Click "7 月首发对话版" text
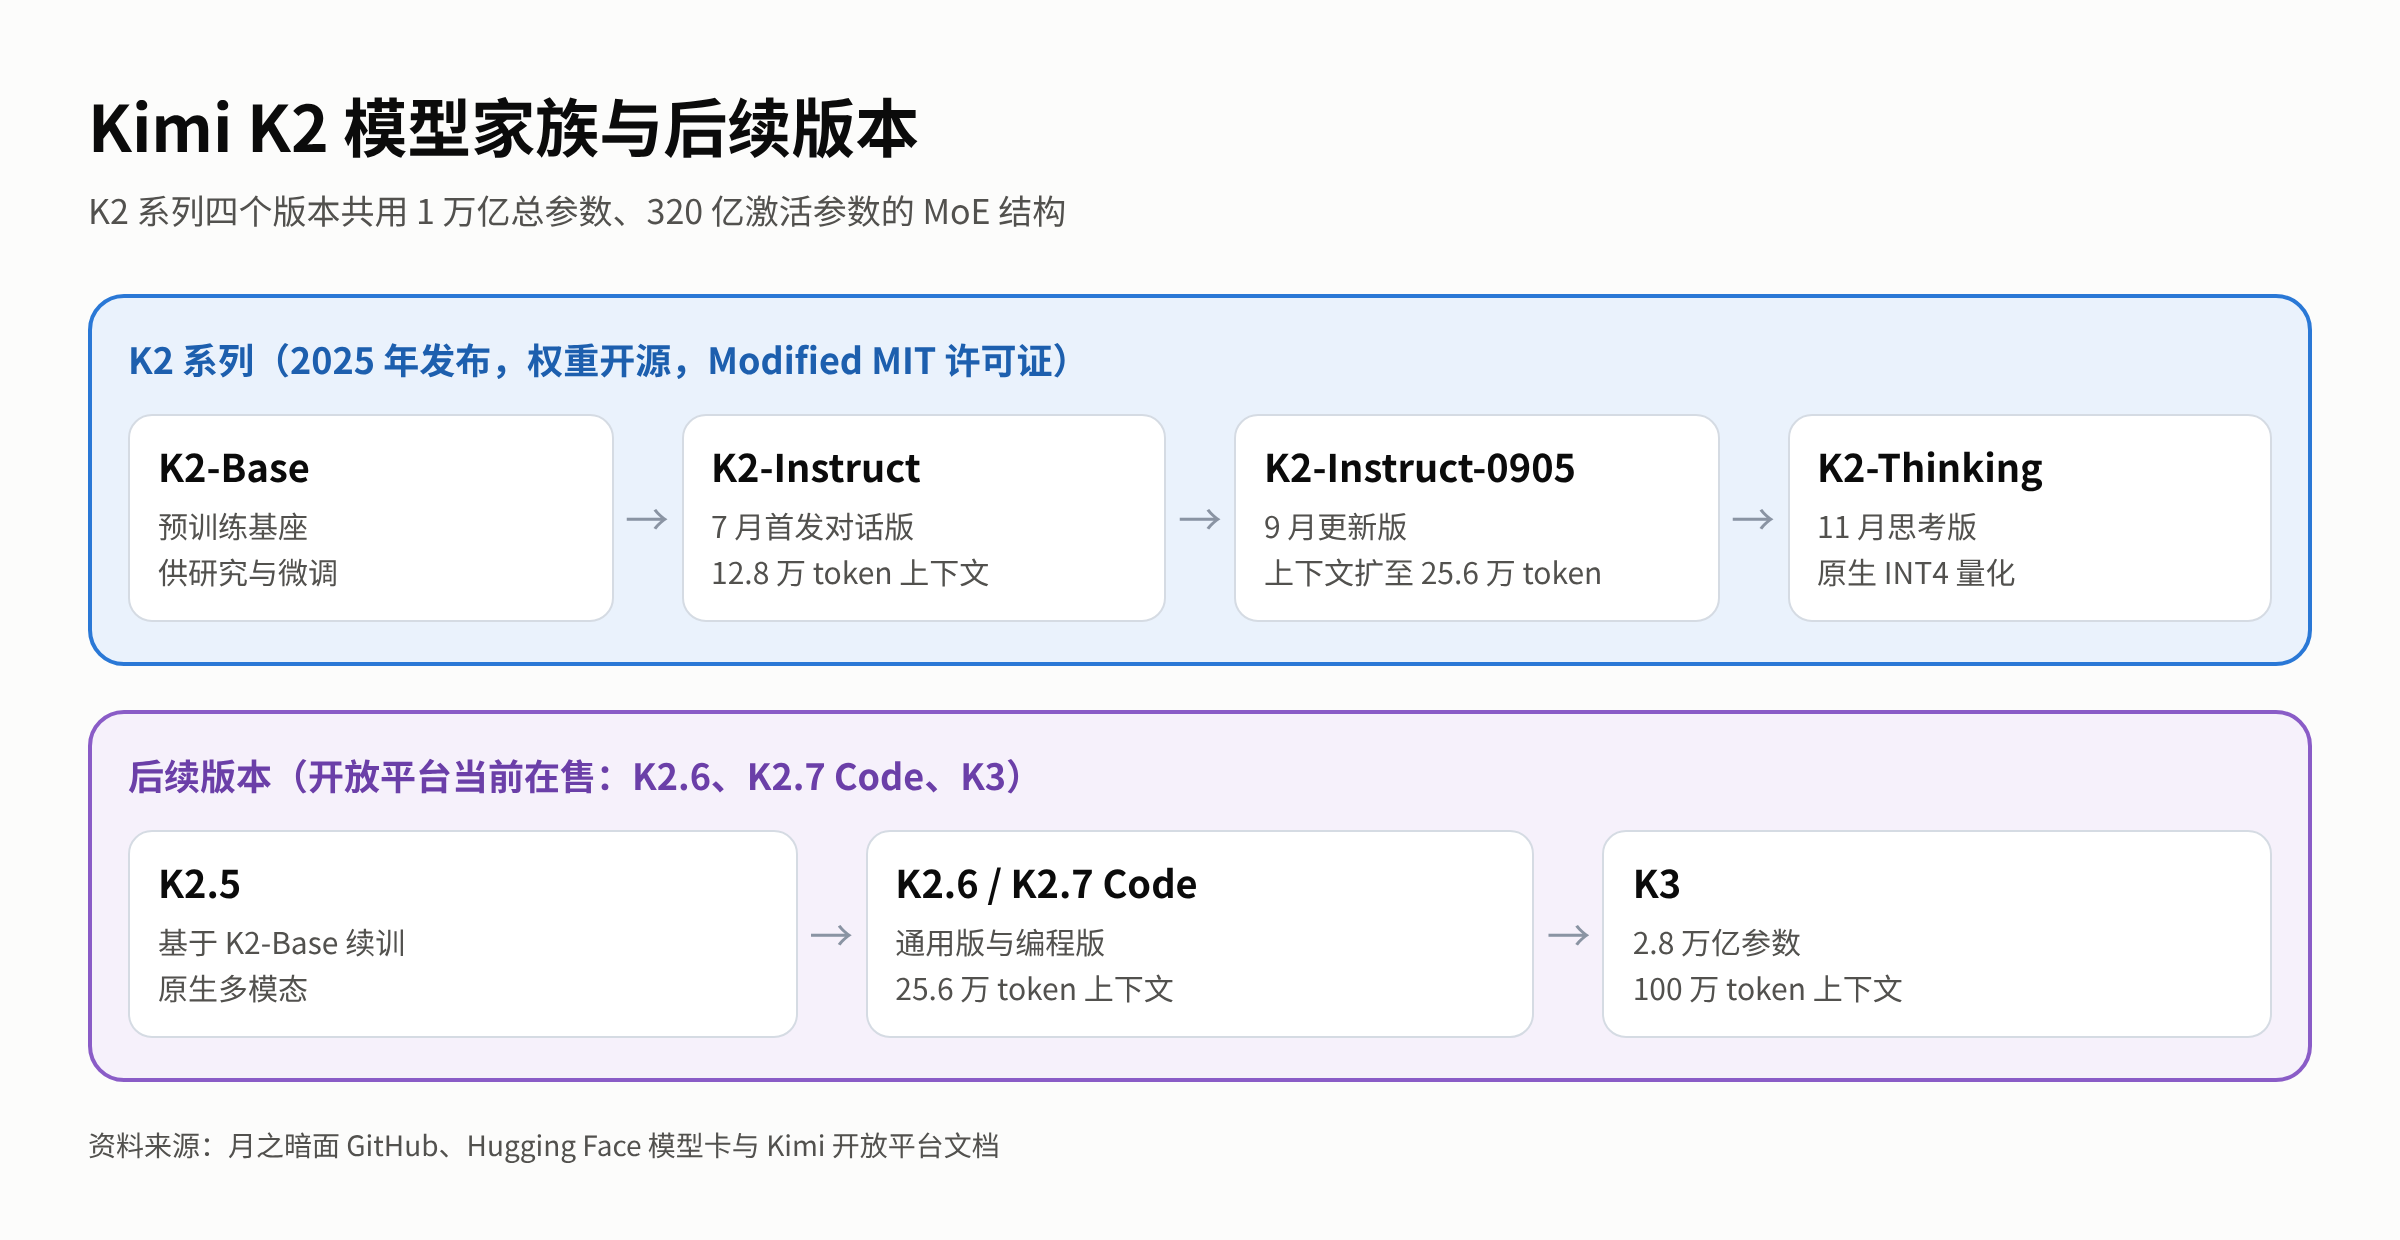Image resolution: width=2400 pixels, height=1240 pixels. 813,527
